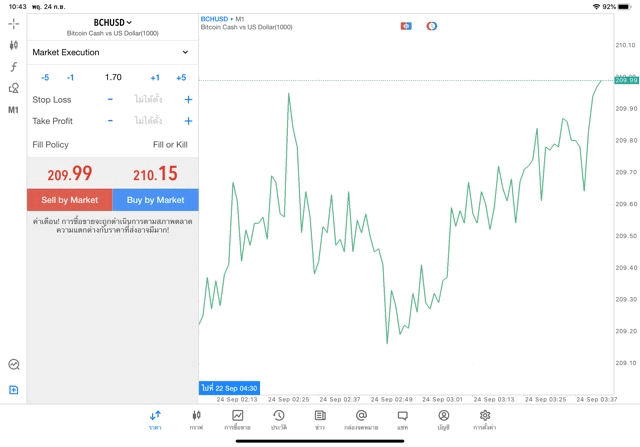Screen dimensions: 640x447
Task: Tap the 209.99 sell price
Action: tap(70, 173)
